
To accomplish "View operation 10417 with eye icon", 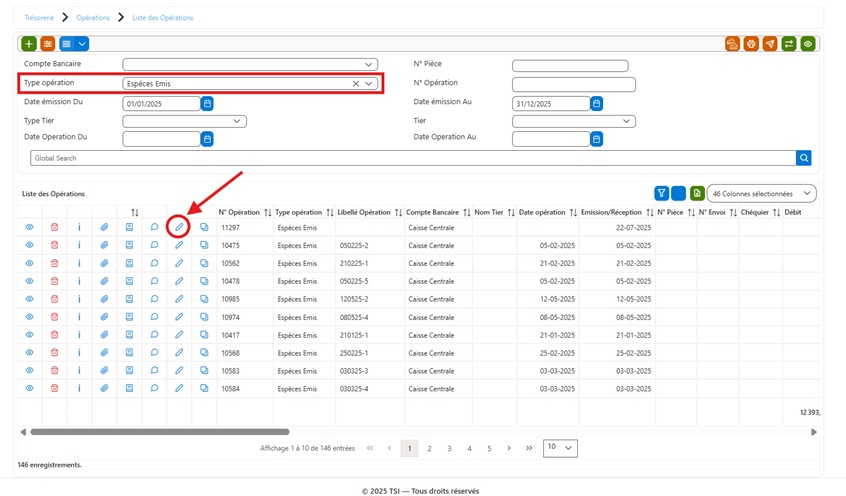I will click(x=30, y=335).
